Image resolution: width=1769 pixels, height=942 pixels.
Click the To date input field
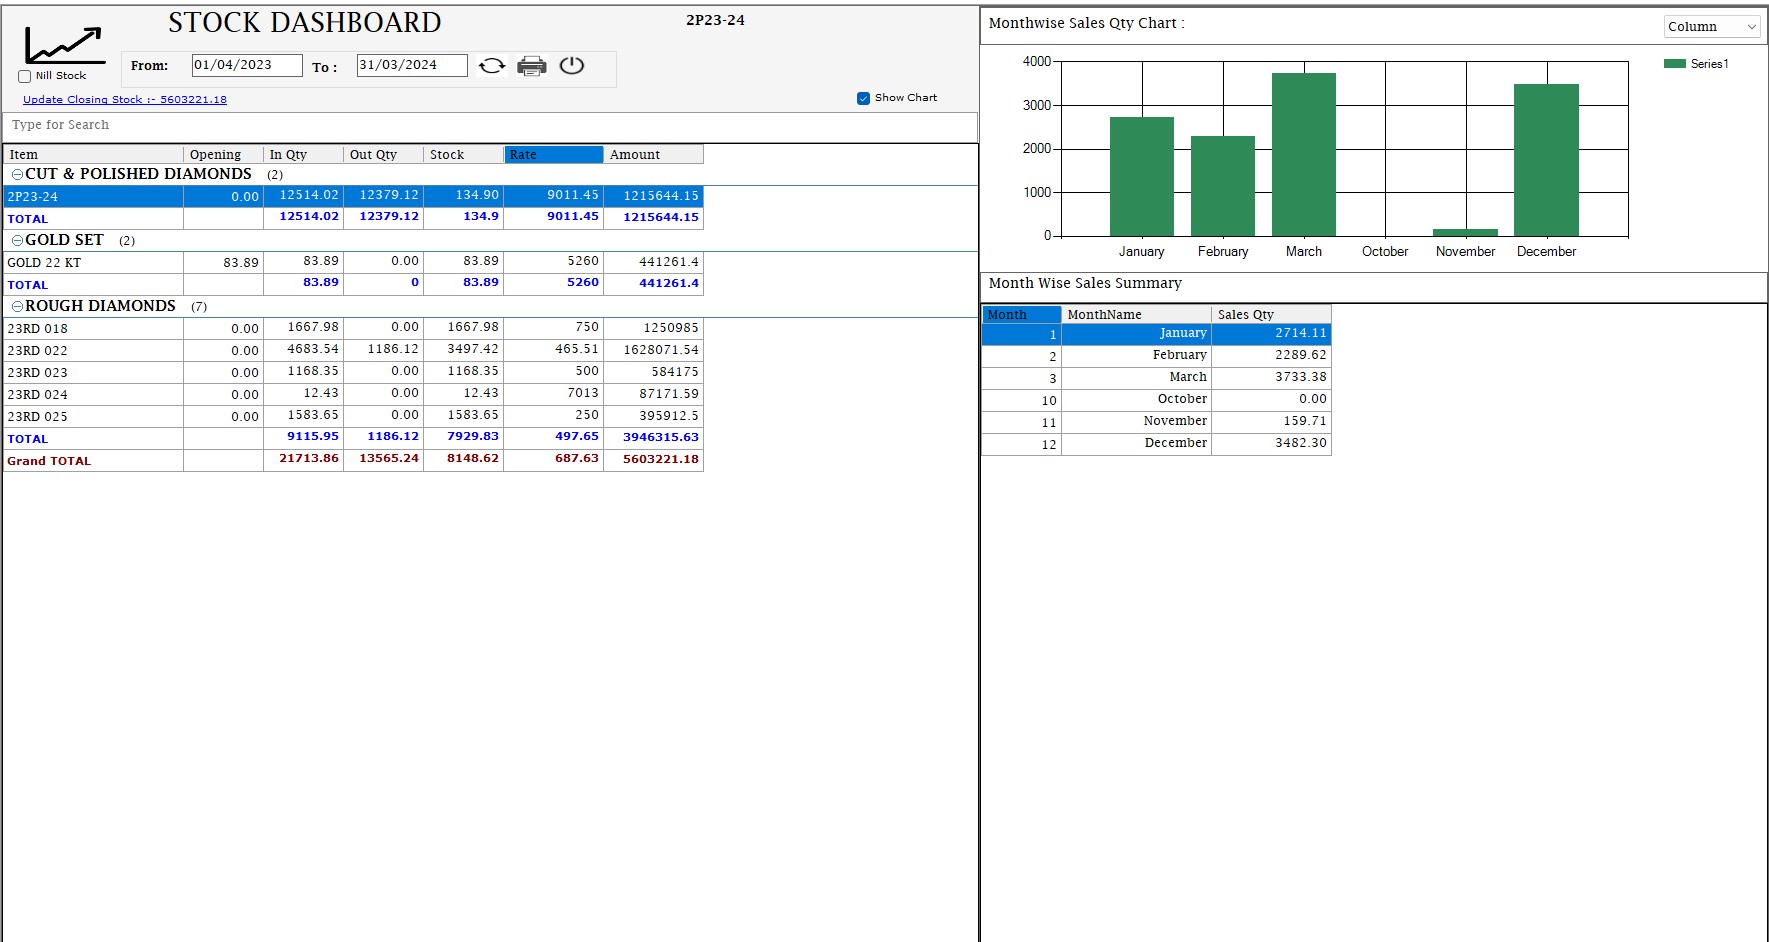point(411,66)
